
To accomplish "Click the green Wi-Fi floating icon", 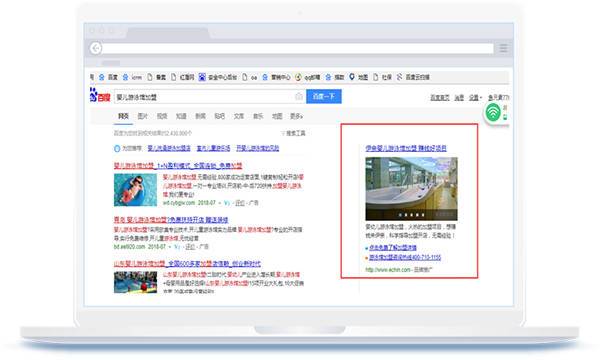I will (493, 112).
